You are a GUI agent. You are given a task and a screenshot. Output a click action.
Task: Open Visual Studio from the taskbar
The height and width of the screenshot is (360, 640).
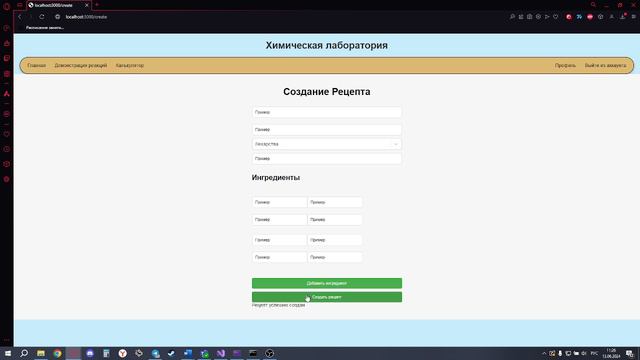click(x=221, y=353)
